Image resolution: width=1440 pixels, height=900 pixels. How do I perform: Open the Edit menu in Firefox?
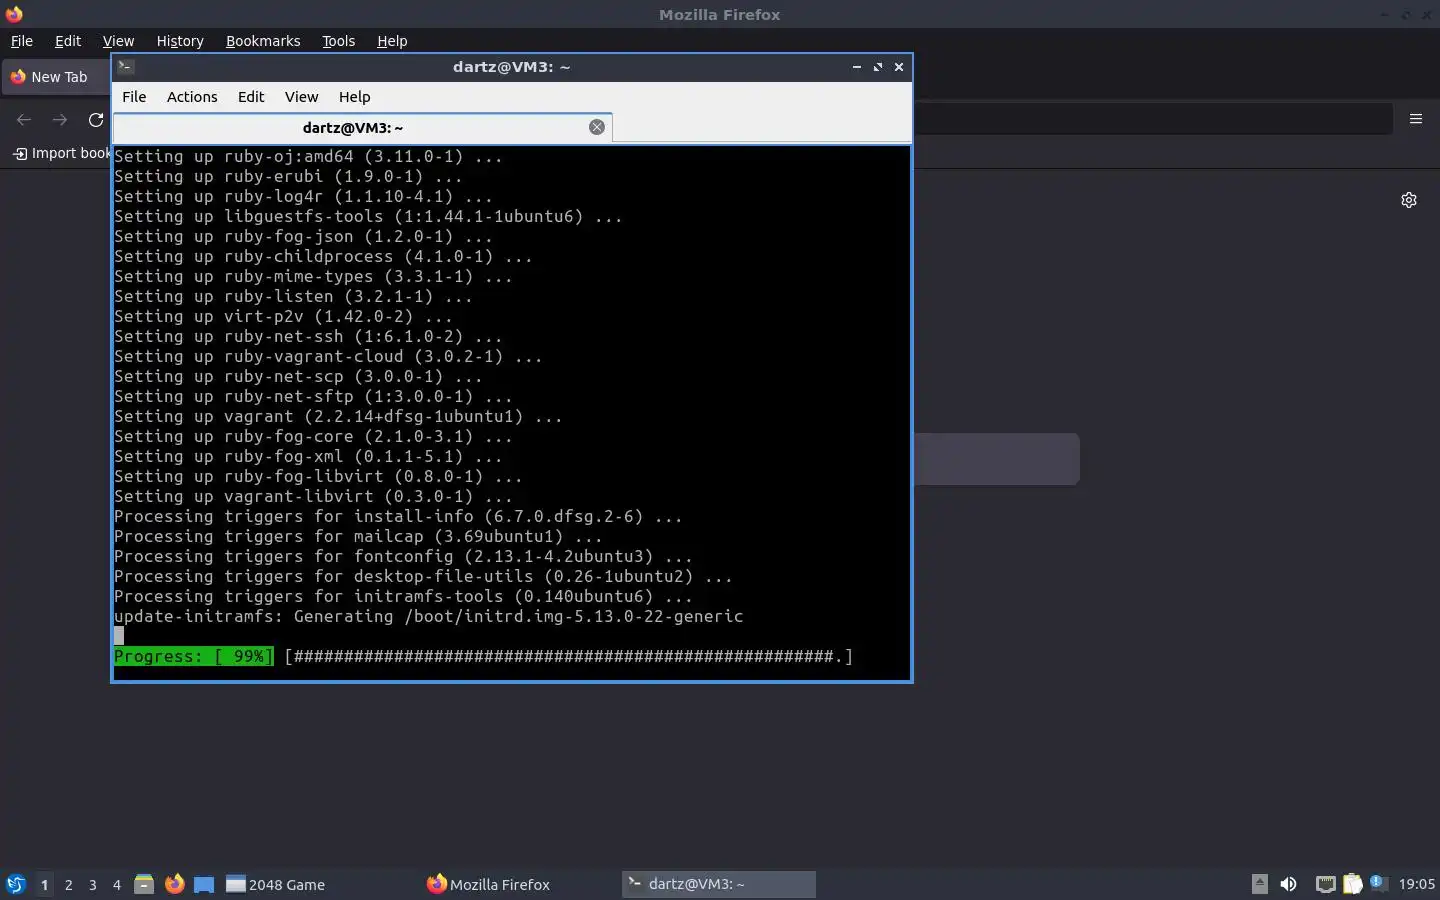tap(68, 41)
